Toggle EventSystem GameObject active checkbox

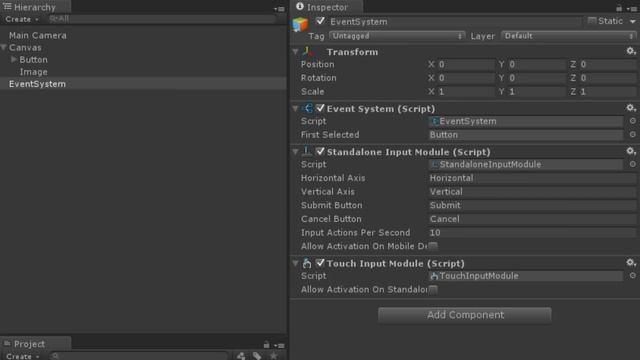pyautogui.click(x=320, y=21)
